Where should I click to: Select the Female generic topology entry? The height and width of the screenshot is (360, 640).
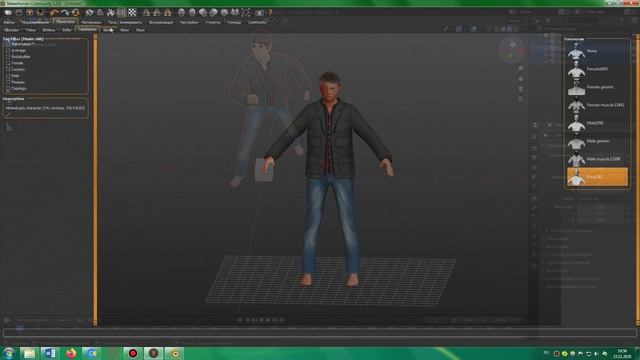point(598,87)
